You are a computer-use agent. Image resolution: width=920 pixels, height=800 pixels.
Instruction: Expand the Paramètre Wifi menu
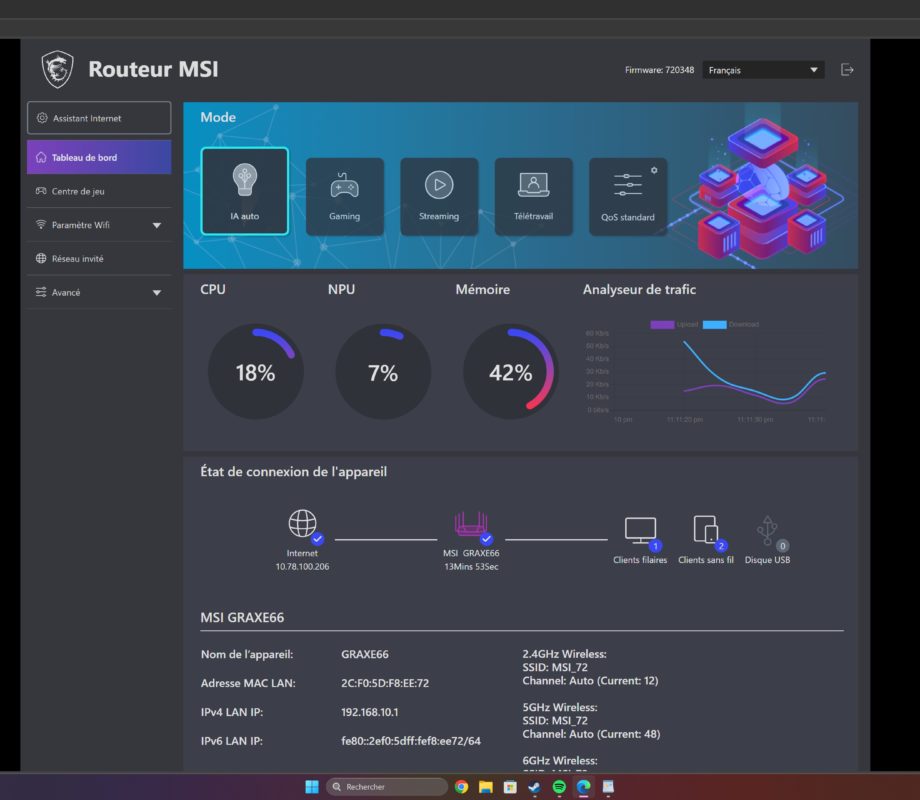[x=99, y=225]
